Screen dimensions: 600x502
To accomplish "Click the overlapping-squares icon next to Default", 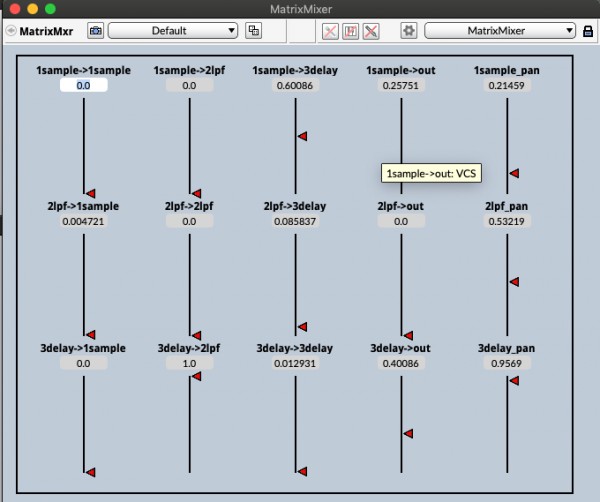I will pos(253,31).
